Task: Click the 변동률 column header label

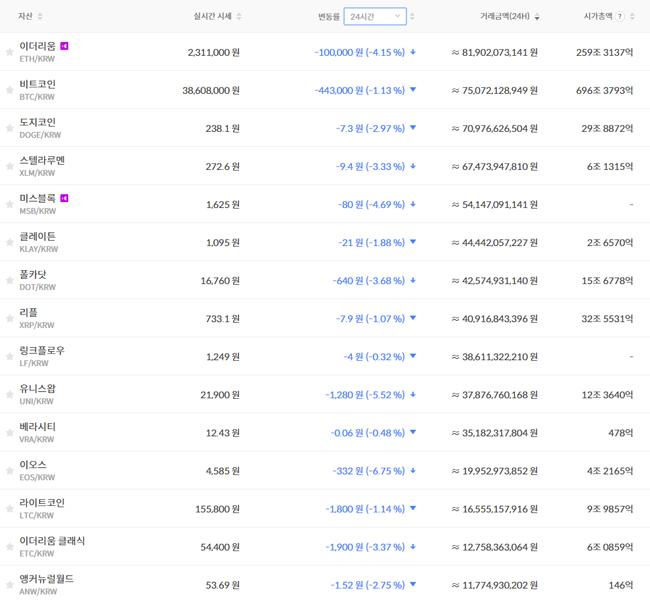Action: tap(328, 17)
